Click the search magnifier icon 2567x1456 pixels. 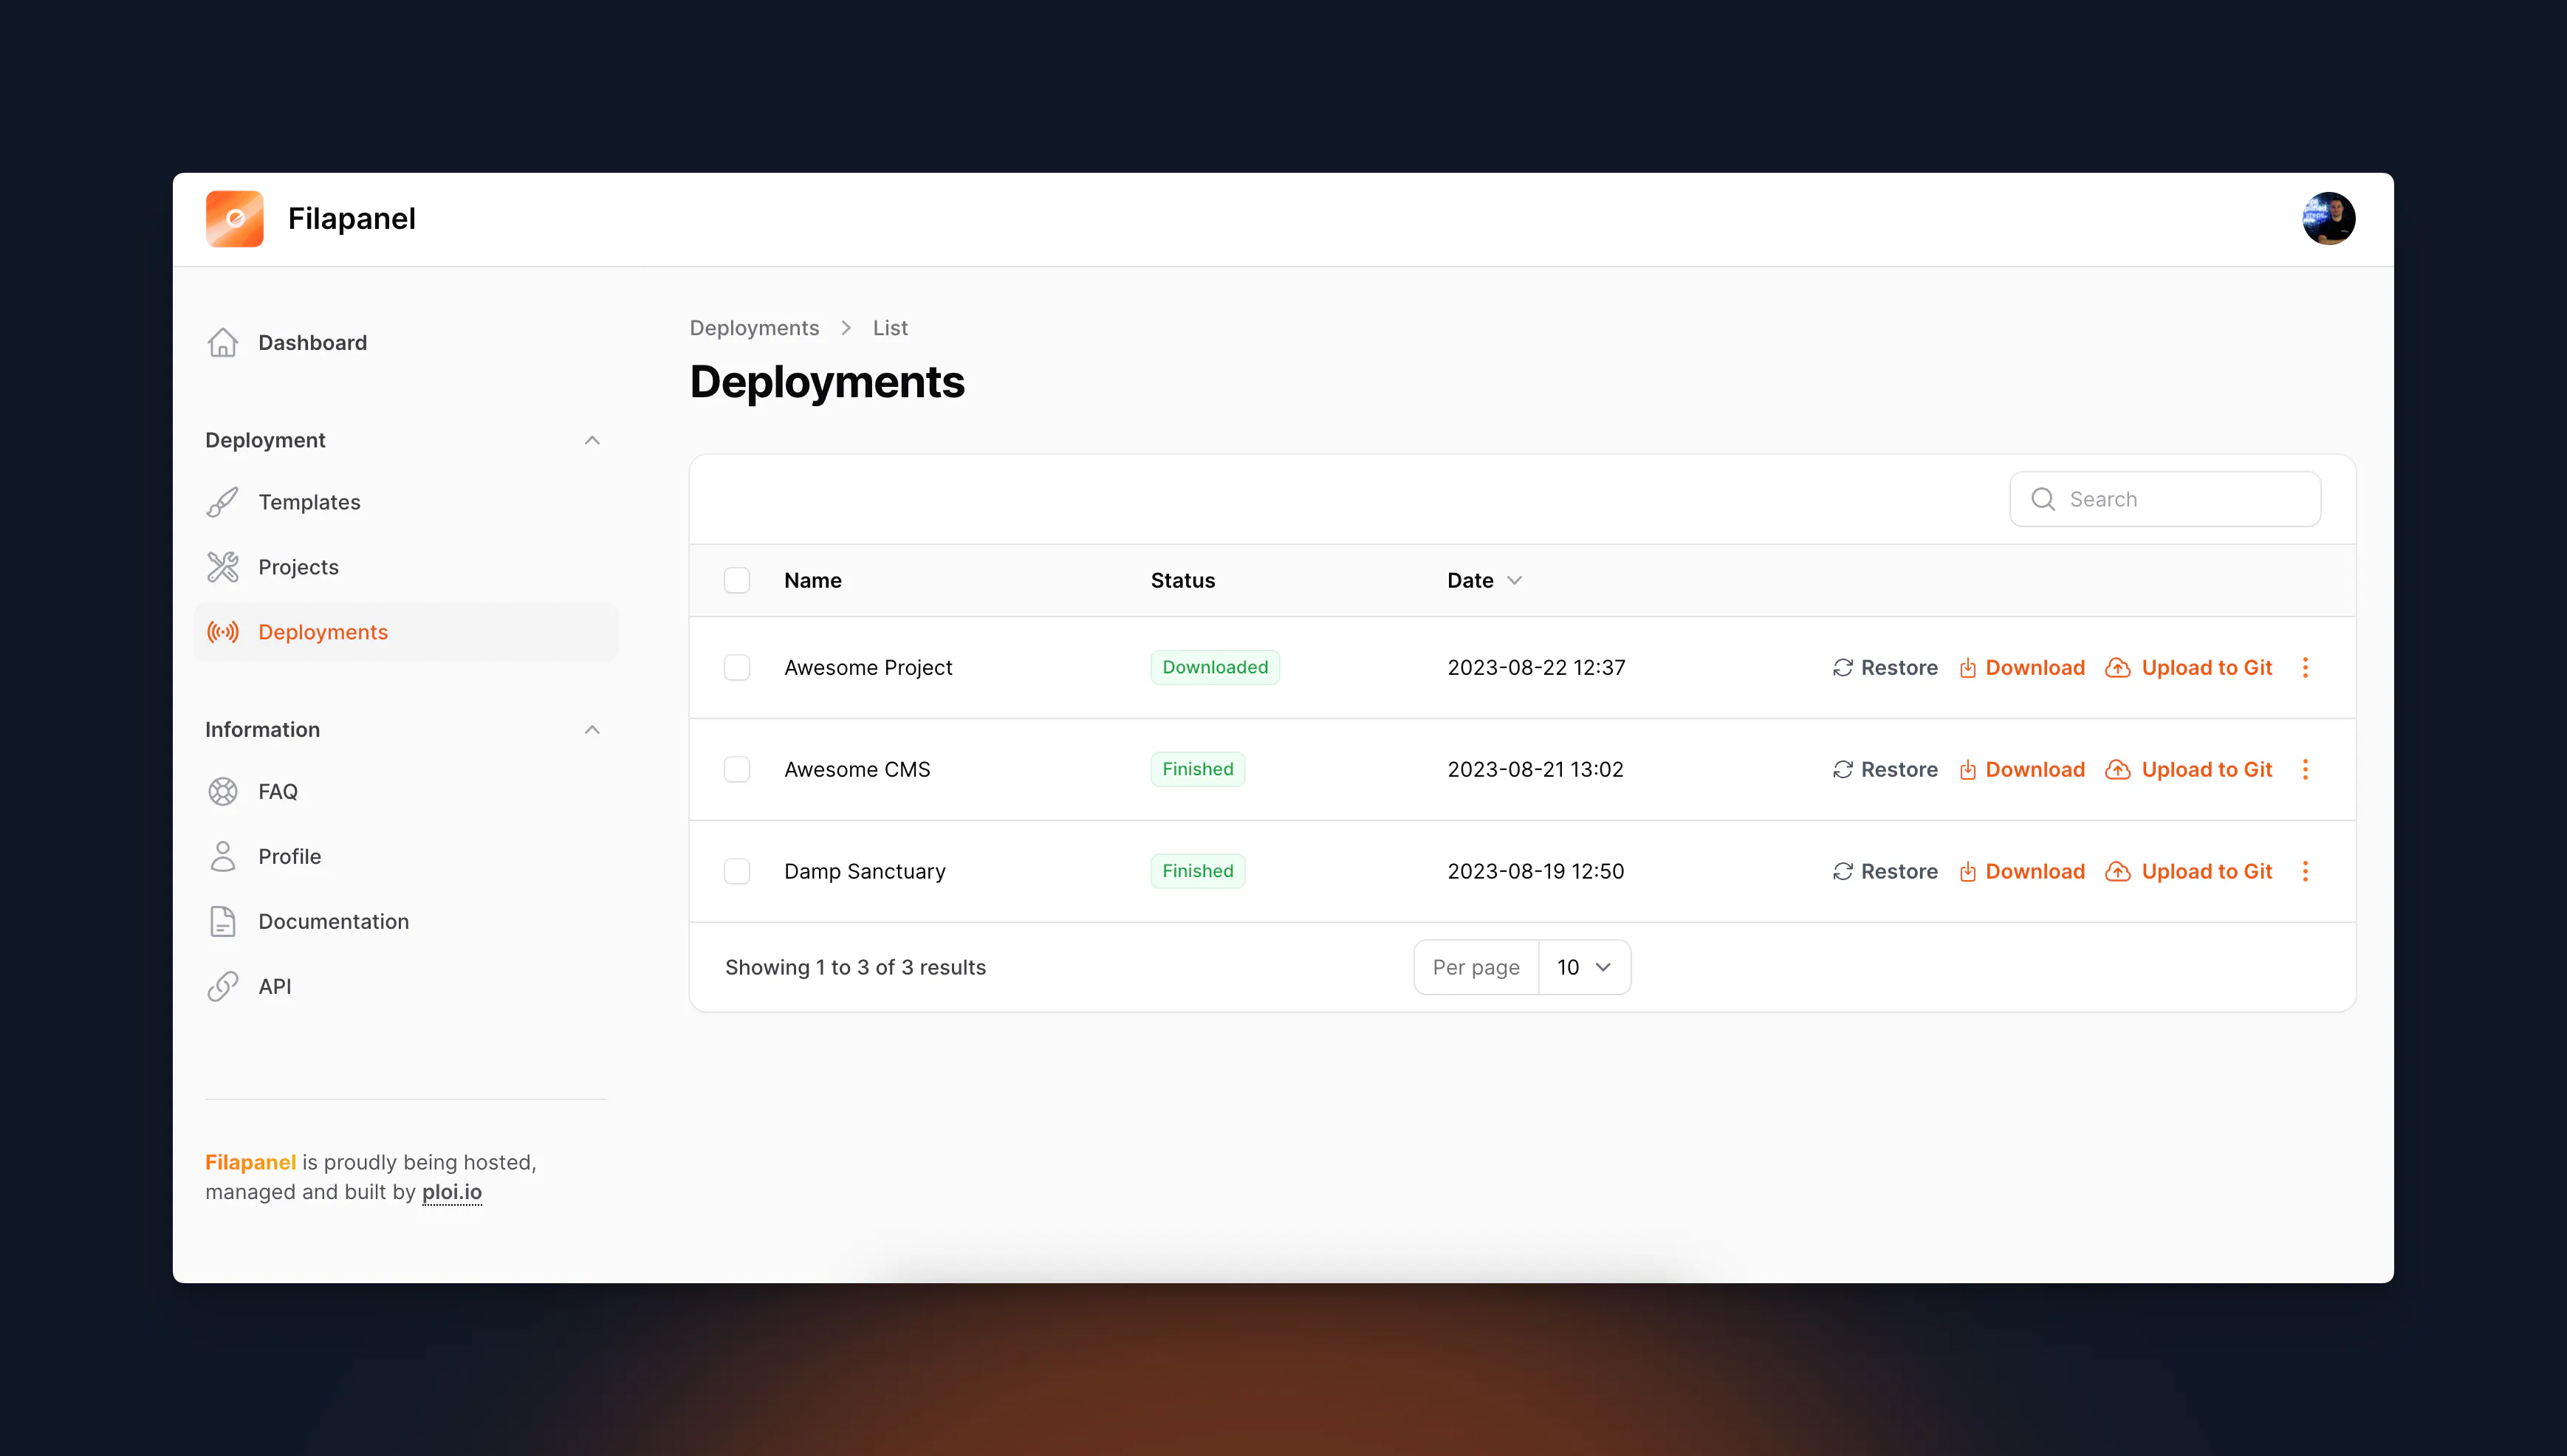[2043, 499]
